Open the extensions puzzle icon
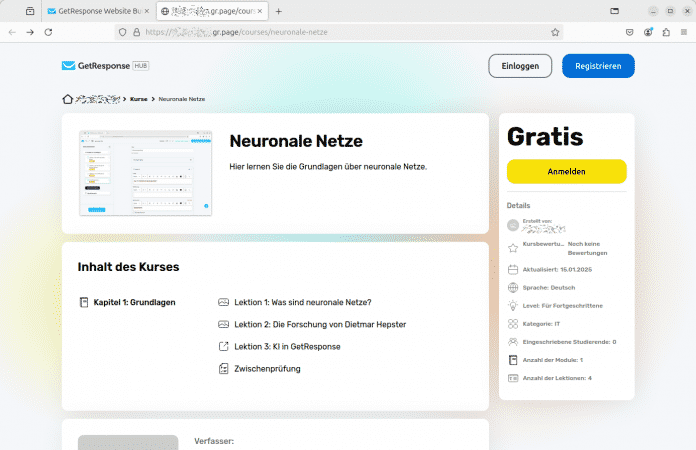The height and width of the screenshot is (450, 696). coord(666,32)
